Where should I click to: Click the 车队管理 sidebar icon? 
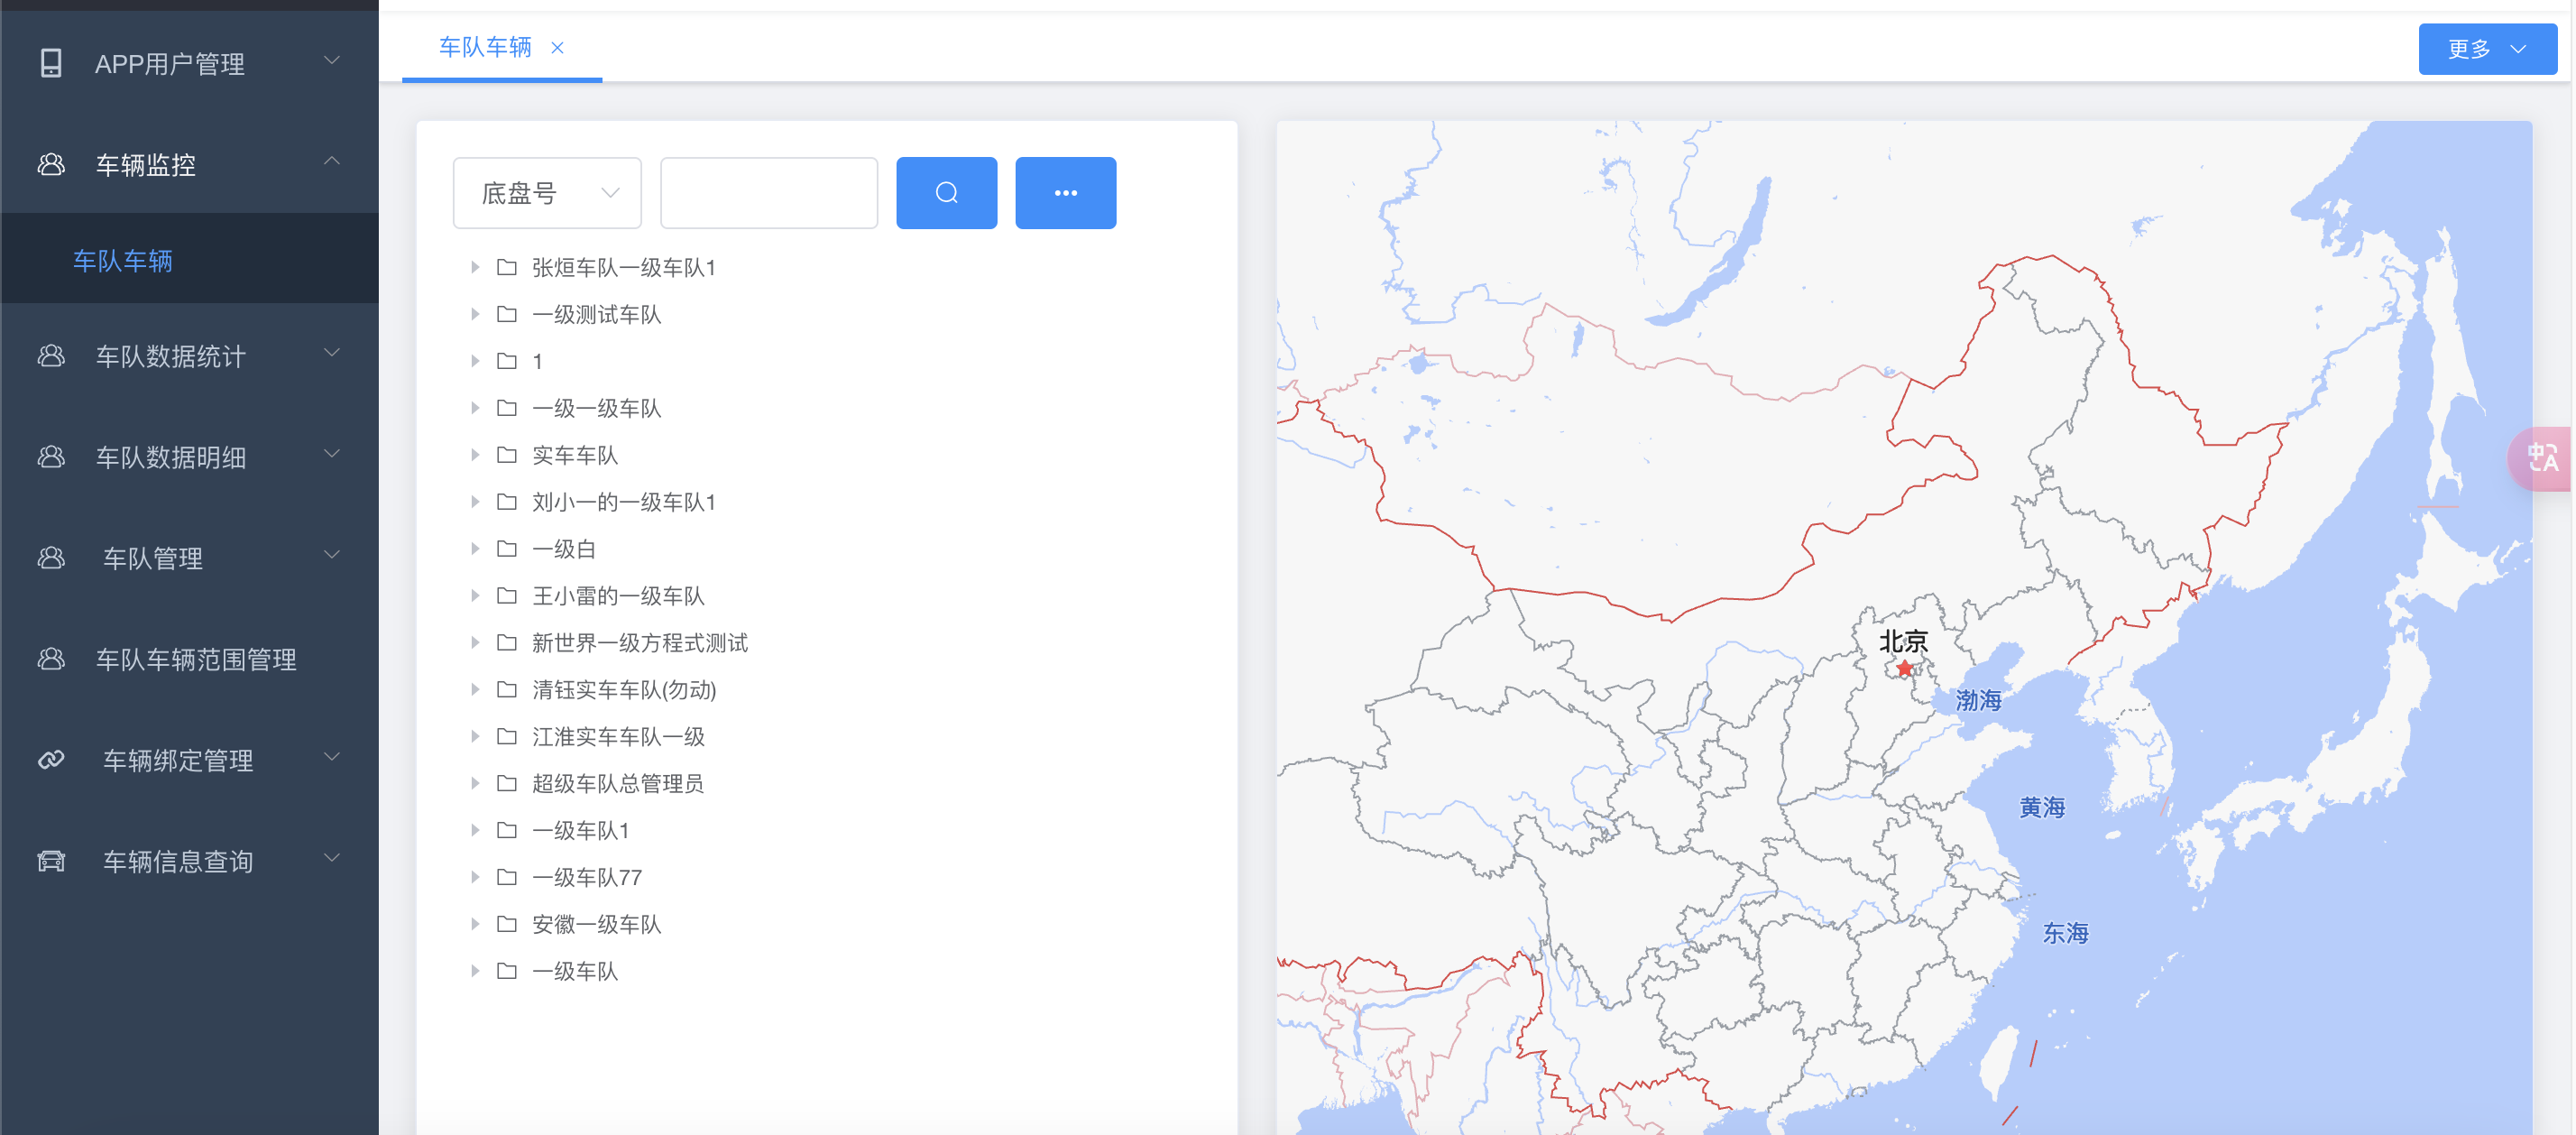(51, 558)
